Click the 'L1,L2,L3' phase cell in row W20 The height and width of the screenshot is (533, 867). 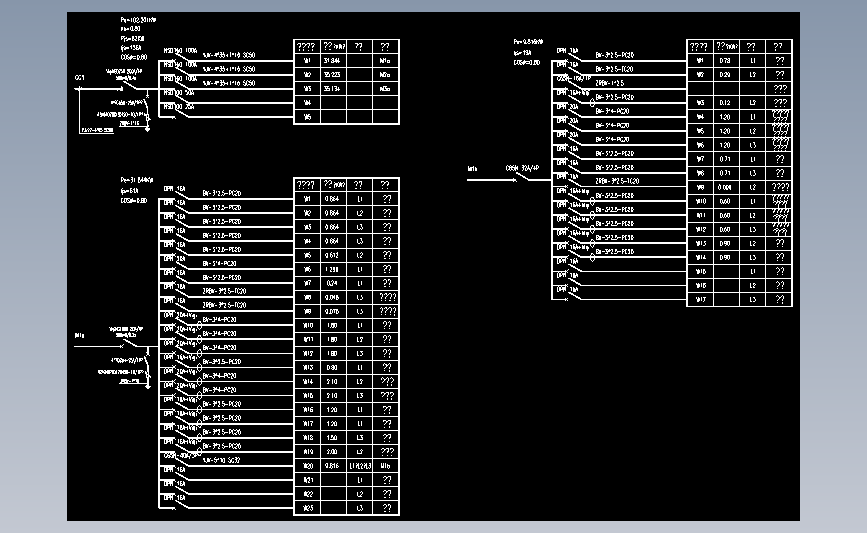coord(360,466)
